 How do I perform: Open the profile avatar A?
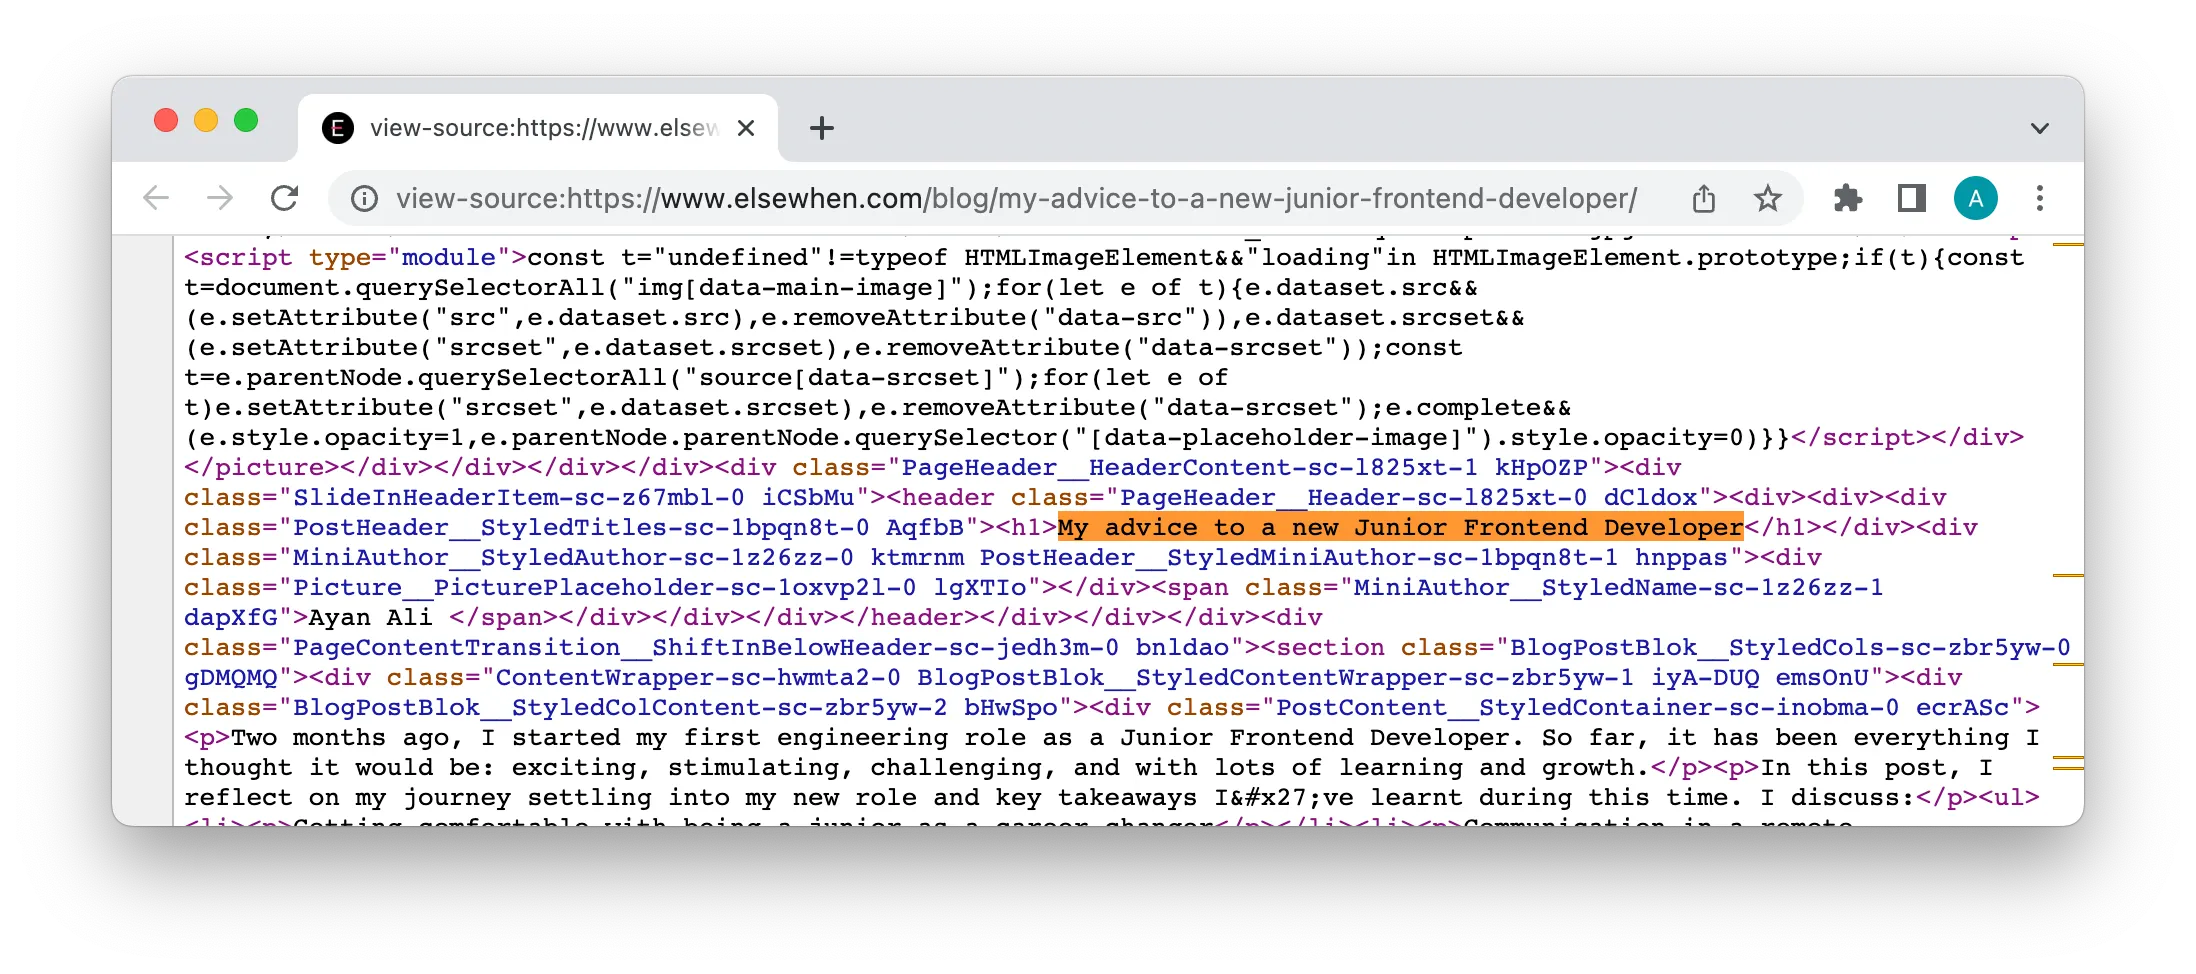(1975, 198)
